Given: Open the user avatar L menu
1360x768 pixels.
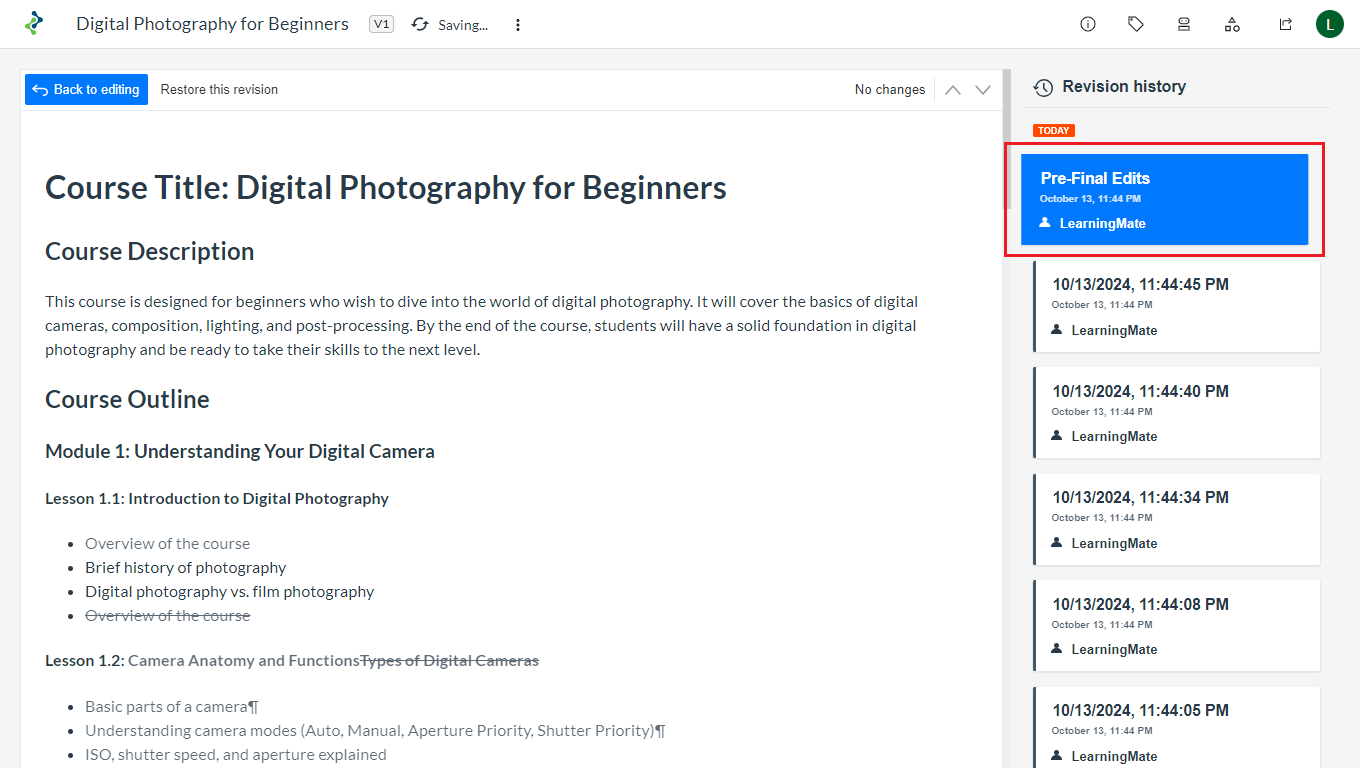Looking at the screenshot, I should 1329,24.
